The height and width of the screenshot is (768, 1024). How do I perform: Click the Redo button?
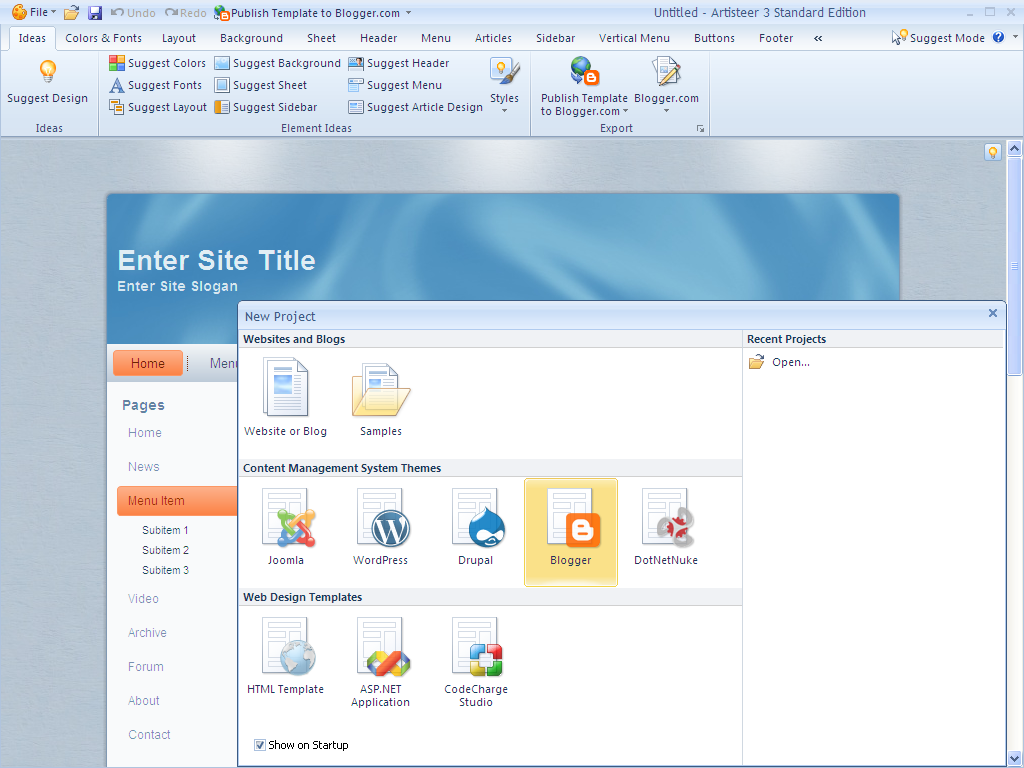[x=185, y=12]
